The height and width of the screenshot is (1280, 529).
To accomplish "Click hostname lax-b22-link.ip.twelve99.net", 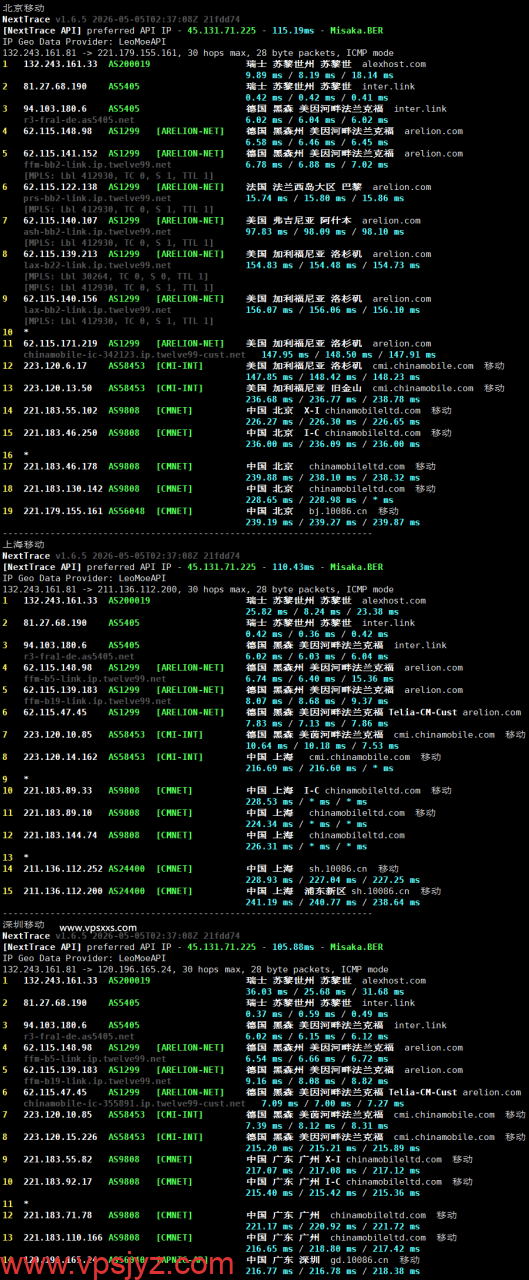I will 97,265.
